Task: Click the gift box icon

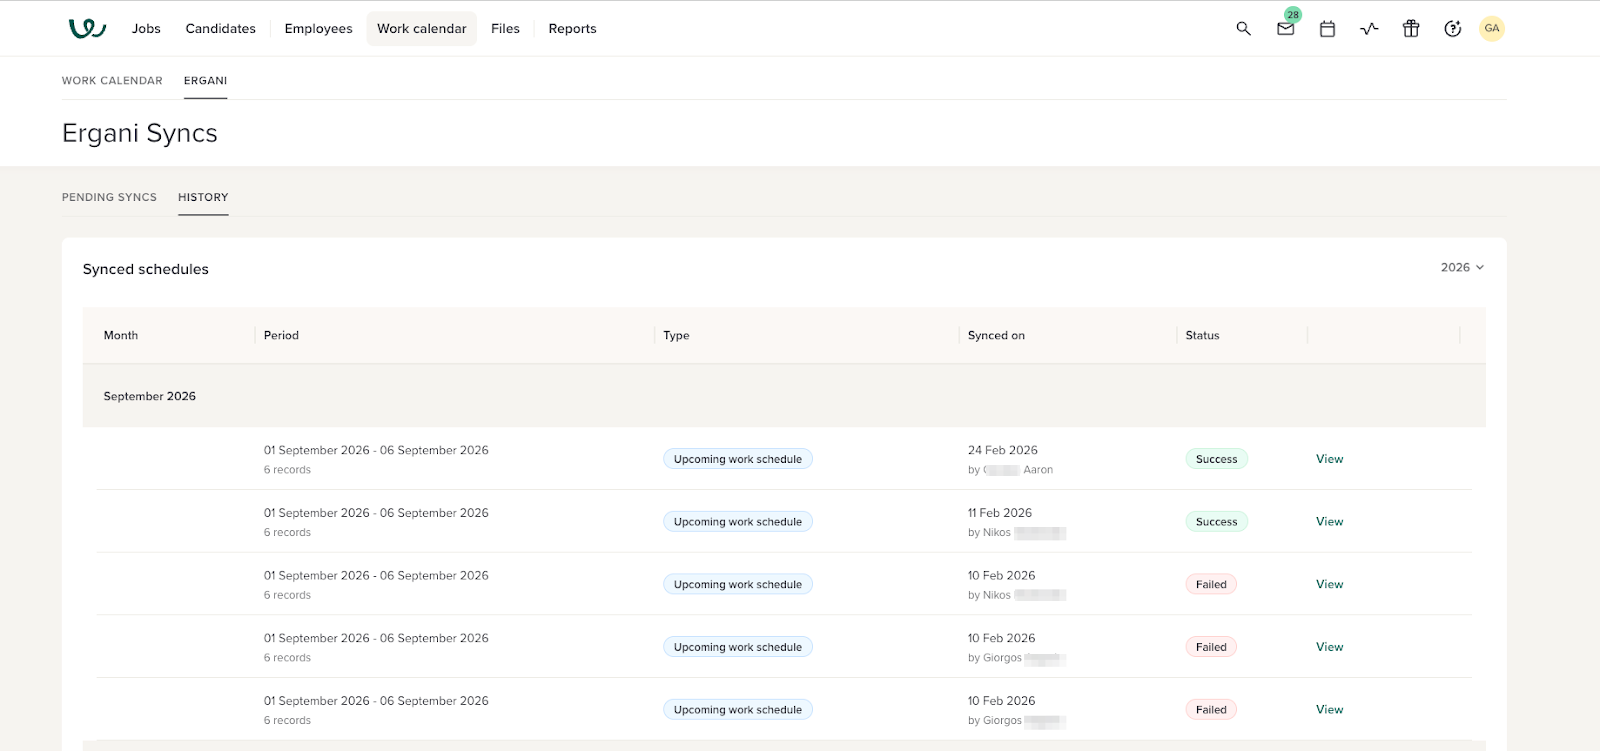Action: [x=1411, y=29]
